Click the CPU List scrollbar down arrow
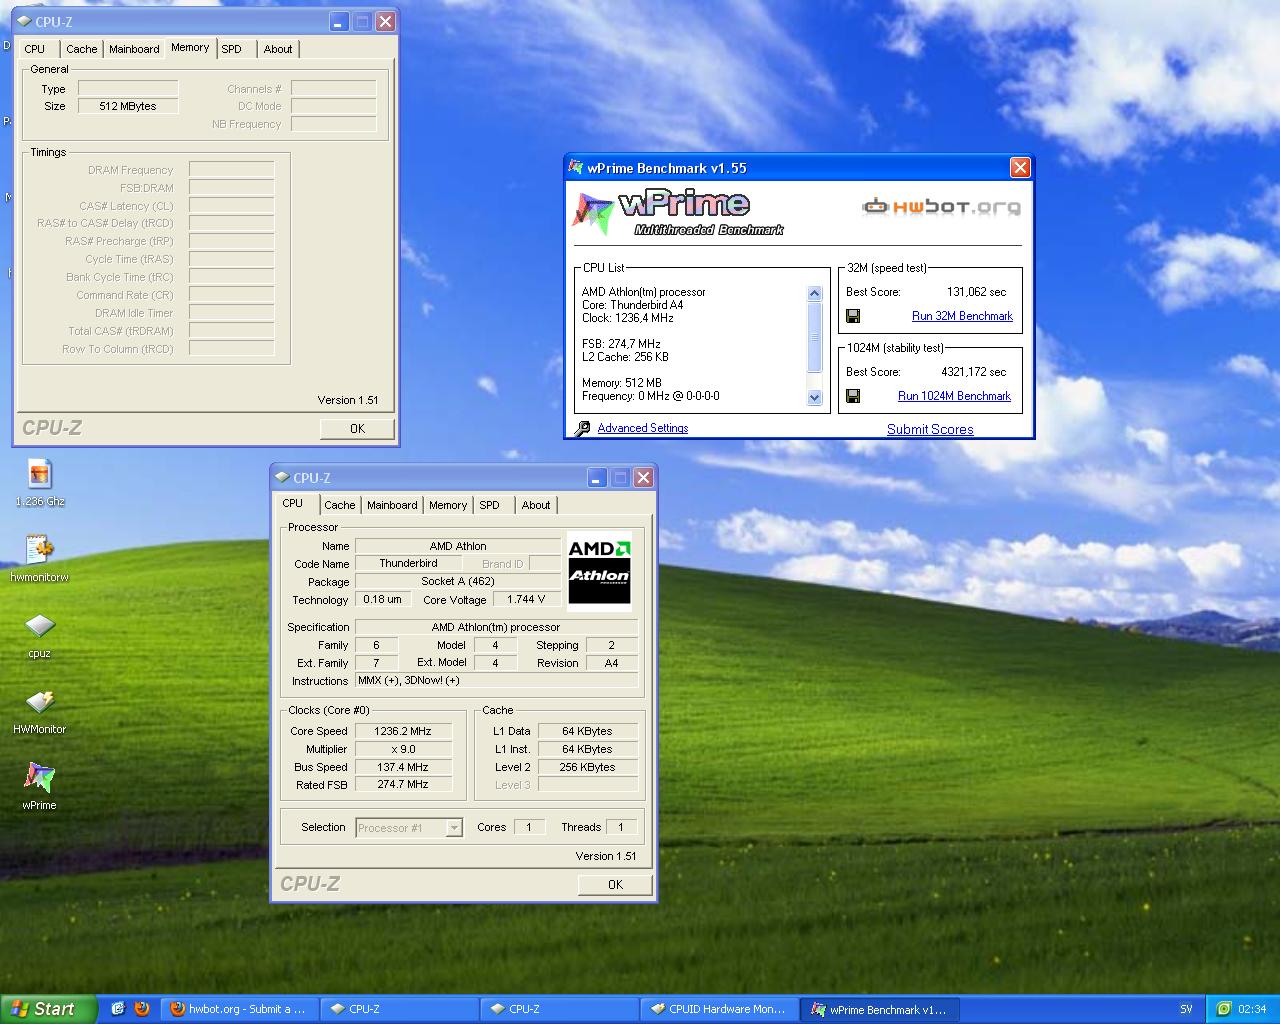The image size is (1280, 1024). click(814, 397)
